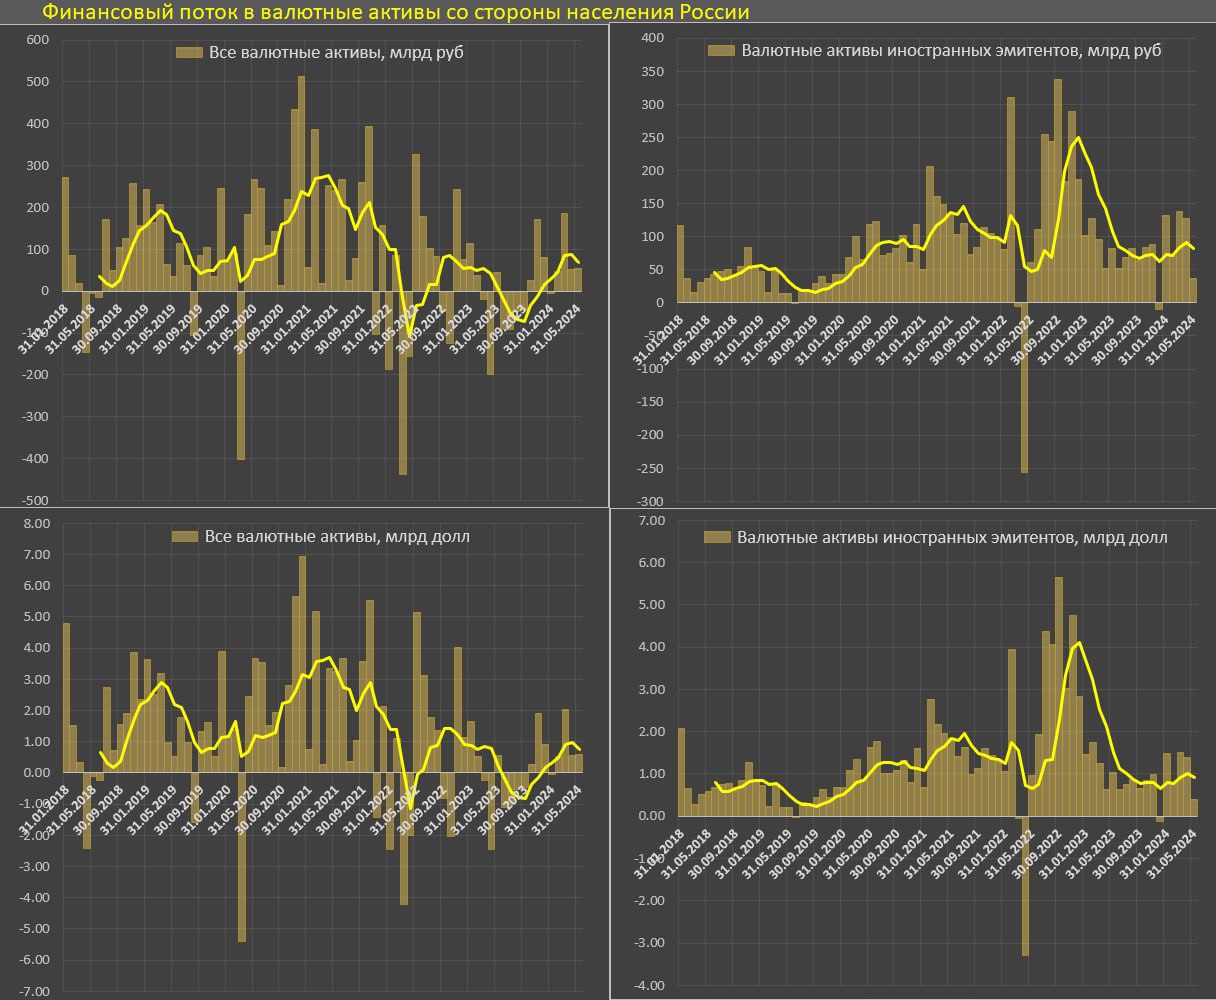This screenshot has width=1216, height=1000.
Task: Select legend text 'Все валютные активы, млрд долл'
Action: click(x=337, y=537)
